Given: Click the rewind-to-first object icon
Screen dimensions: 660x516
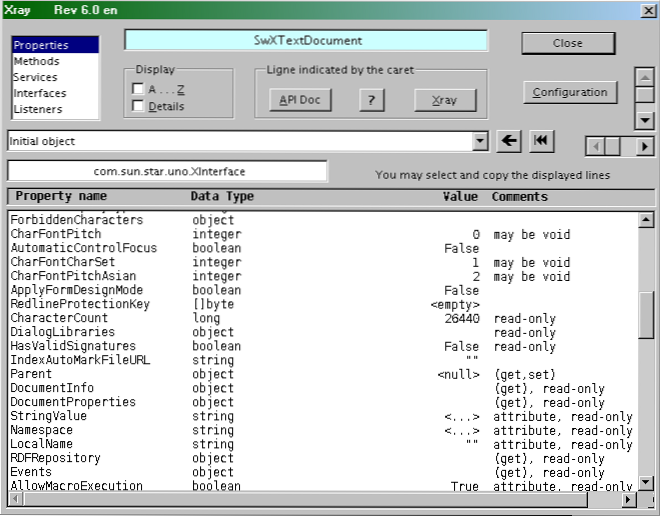Looking at the screenshot, I should pyautogui.click(x=541, y=141).
